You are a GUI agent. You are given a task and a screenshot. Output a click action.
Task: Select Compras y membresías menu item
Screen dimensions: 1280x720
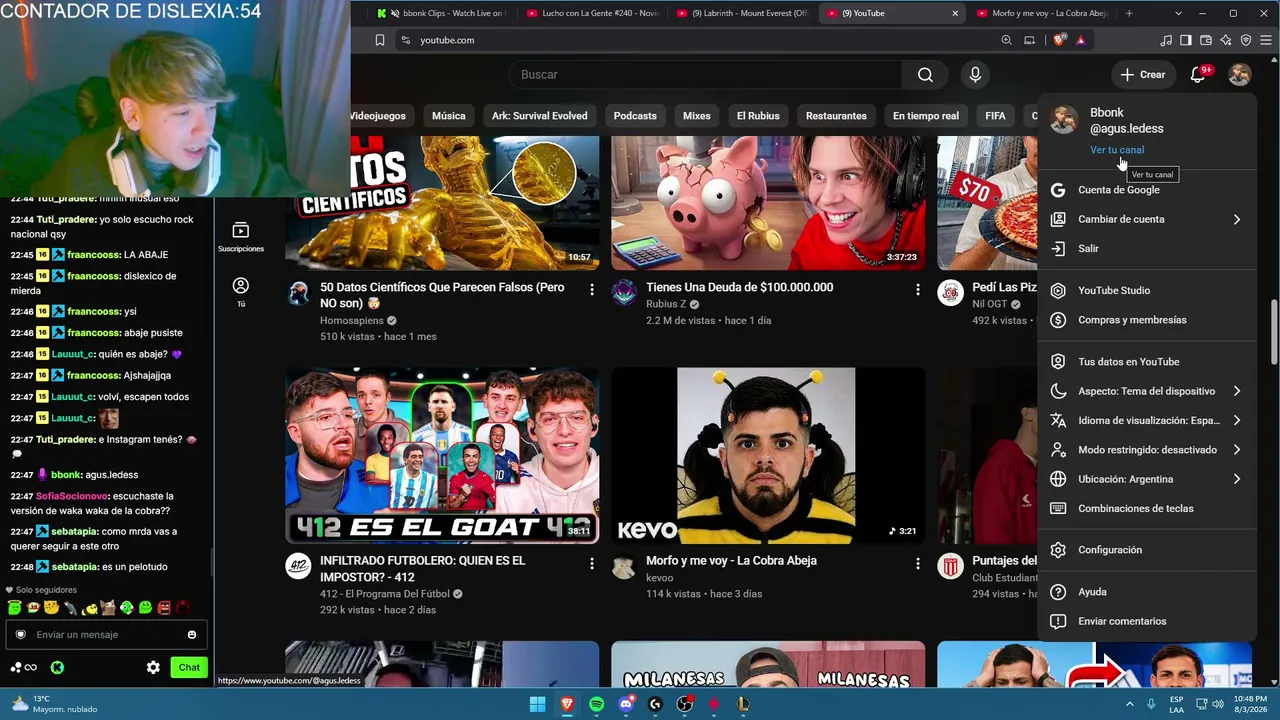[1147, 320]
